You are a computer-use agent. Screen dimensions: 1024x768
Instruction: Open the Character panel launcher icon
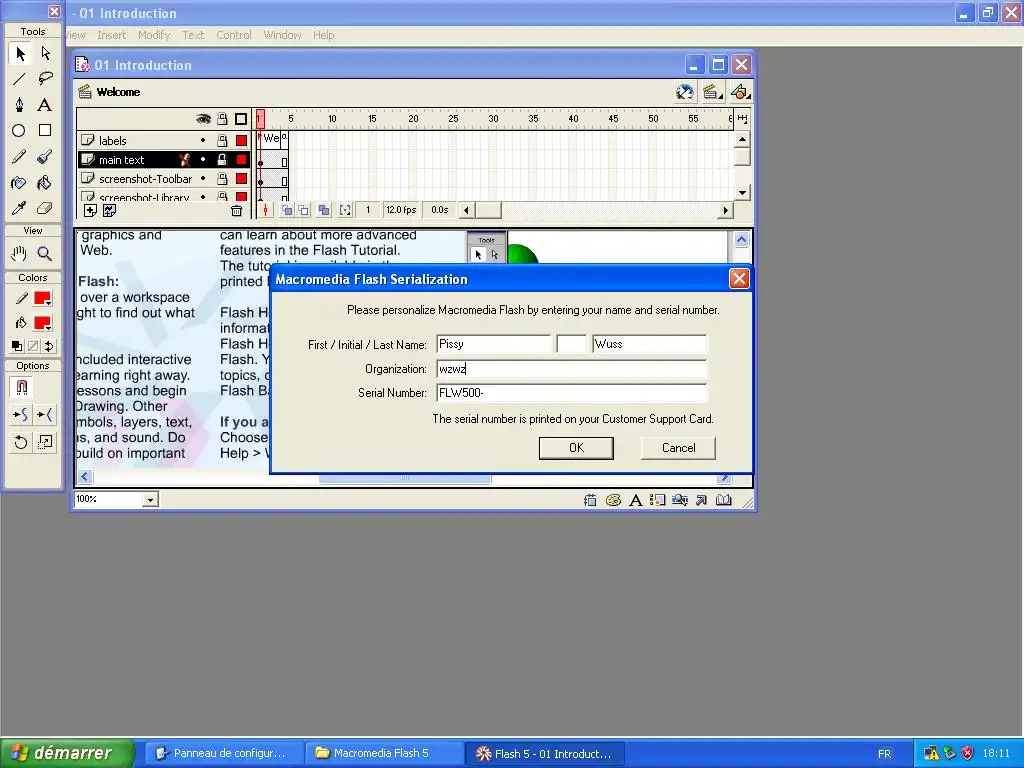(635, 500)
